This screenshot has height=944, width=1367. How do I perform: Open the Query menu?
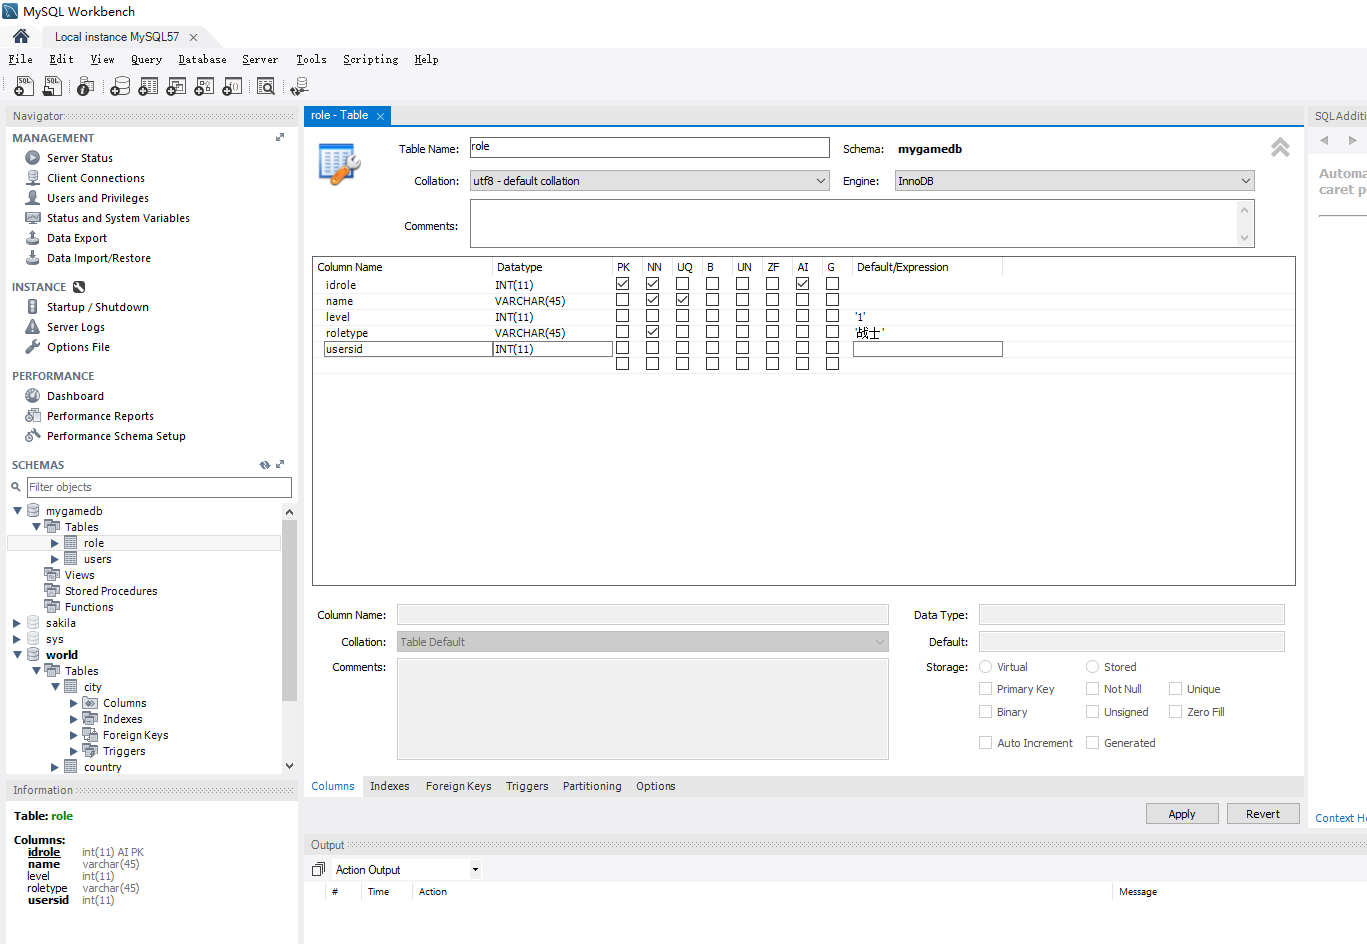(146, 60)
